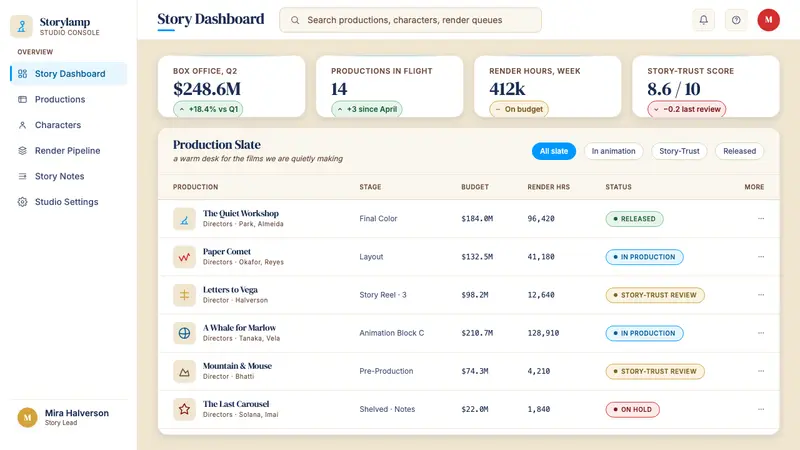800x450 pixels.
Task: Click the STAGE column header
Action: tap(370, 187)
